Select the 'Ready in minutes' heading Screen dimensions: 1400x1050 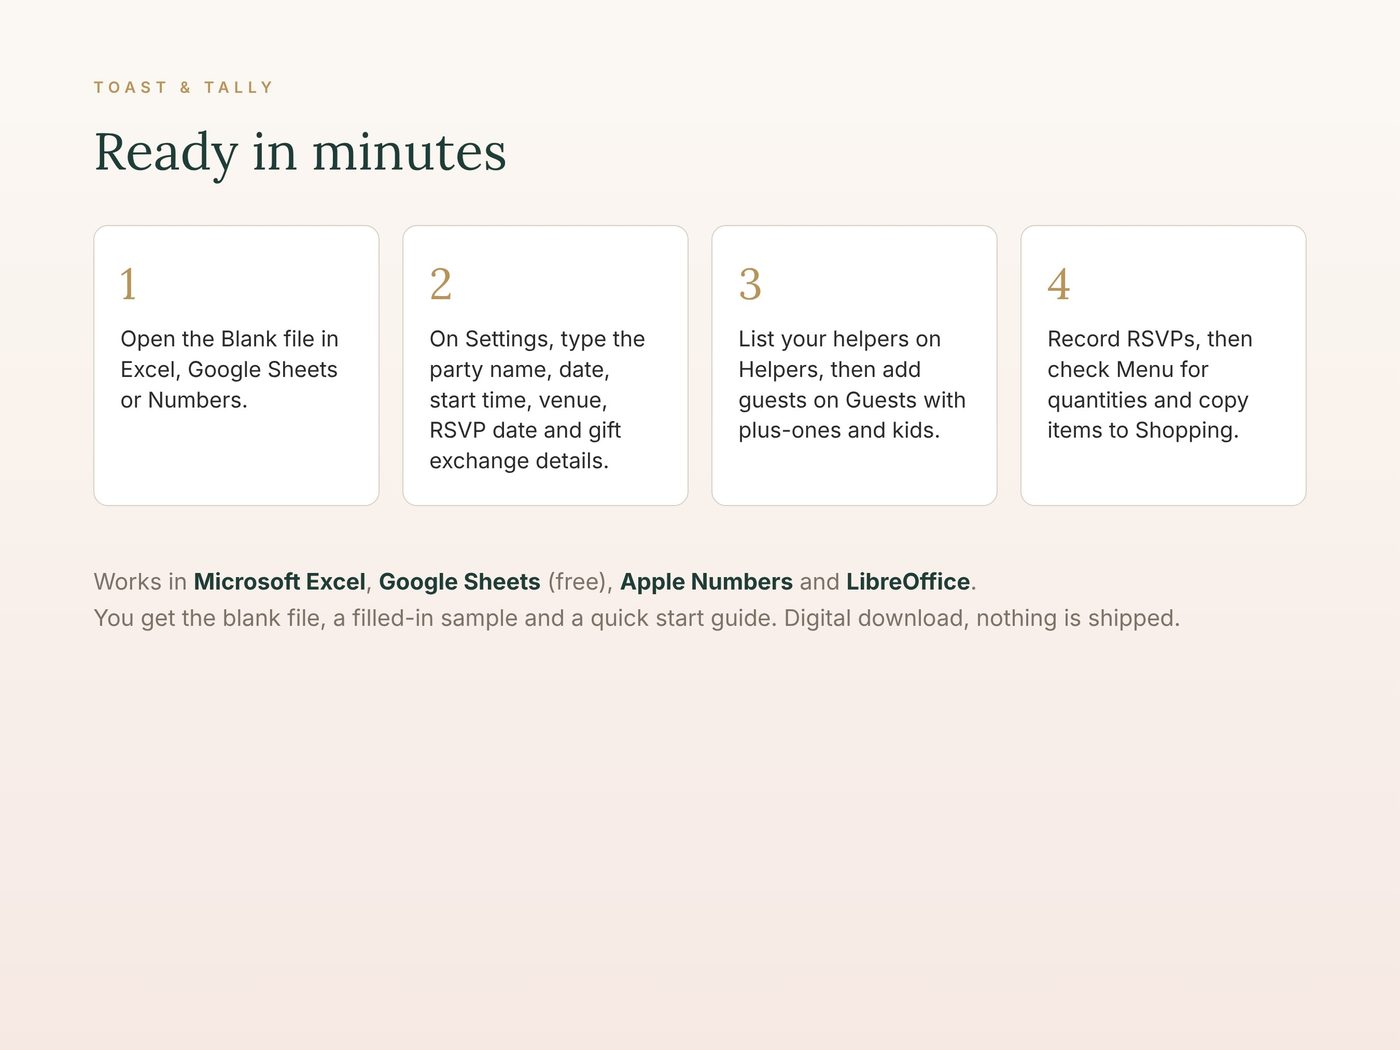tap(300, 153)
